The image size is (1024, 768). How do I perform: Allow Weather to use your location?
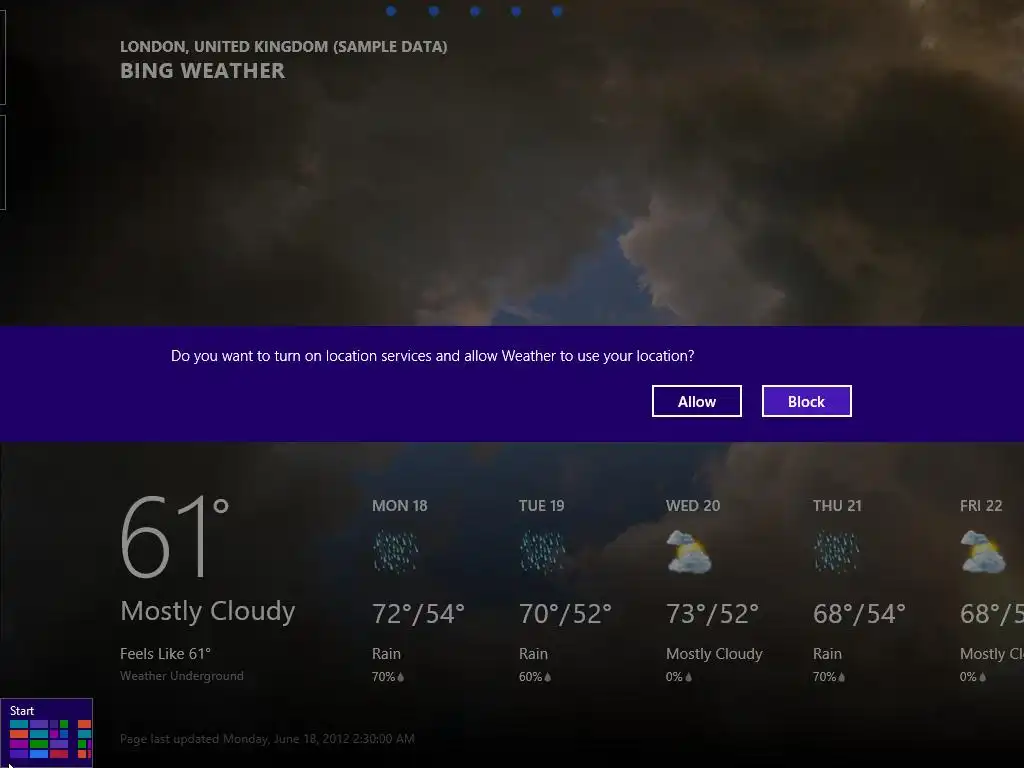pos(696,401)
